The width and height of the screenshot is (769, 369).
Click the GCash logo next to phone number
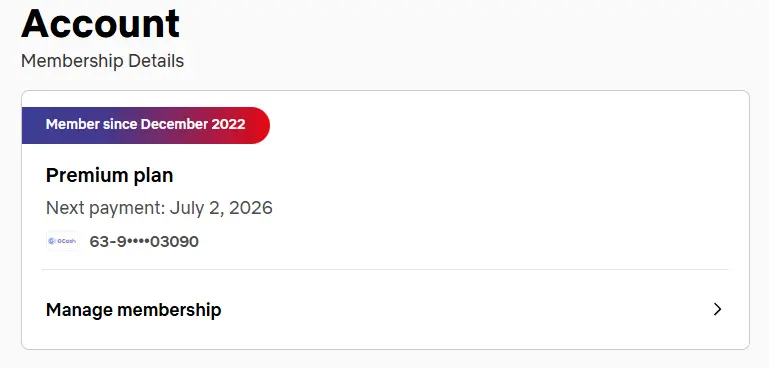coord(62,241)
